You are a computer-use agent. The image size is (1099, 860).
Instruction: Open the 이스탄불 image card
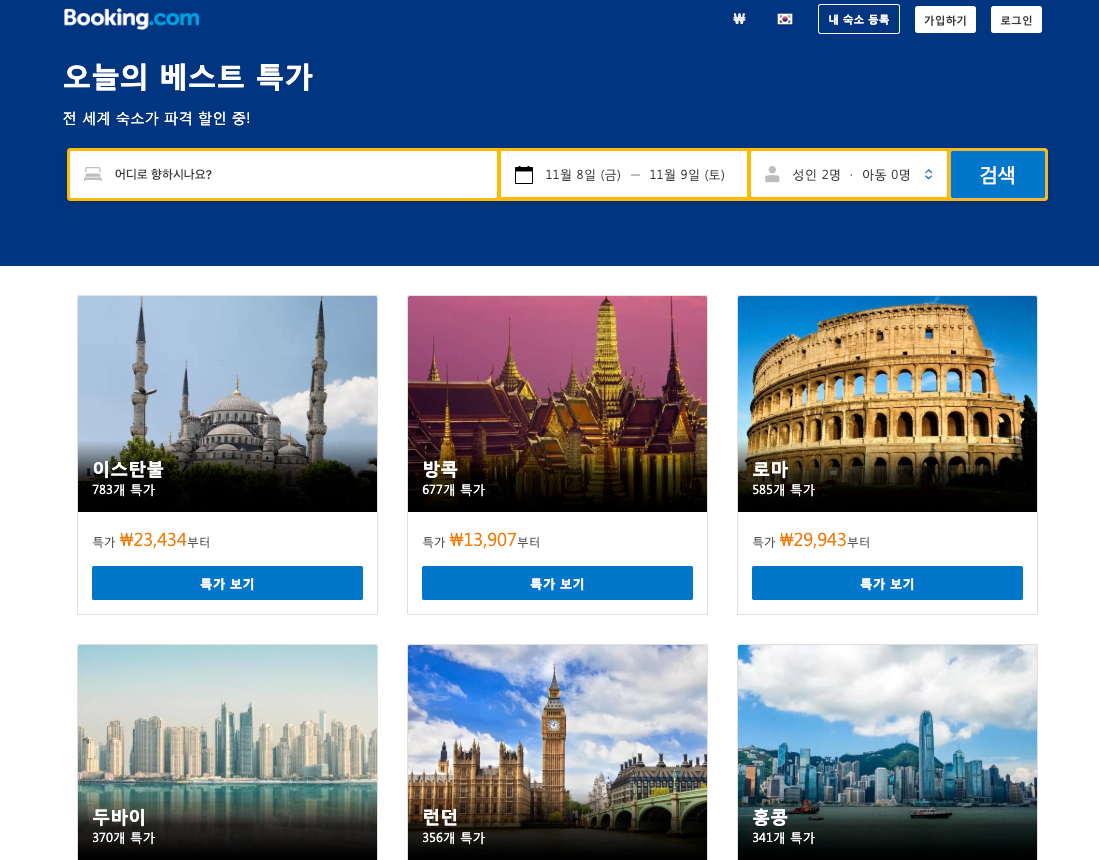[227, 404]
